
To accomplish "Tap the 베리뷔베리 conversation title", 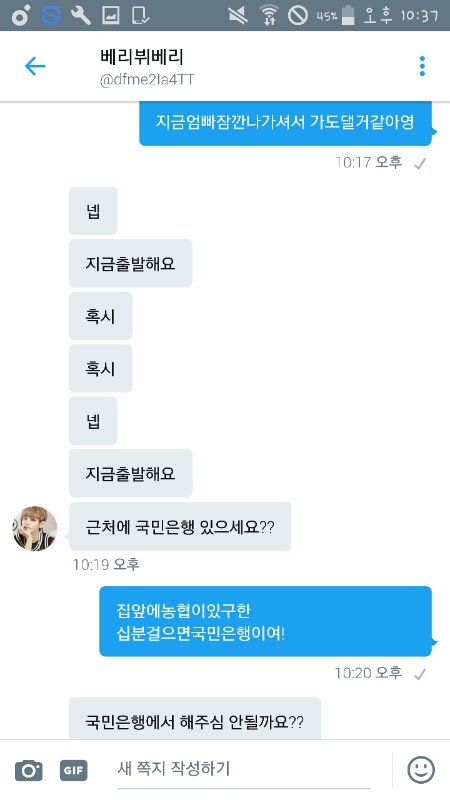I will click(142, 57).
